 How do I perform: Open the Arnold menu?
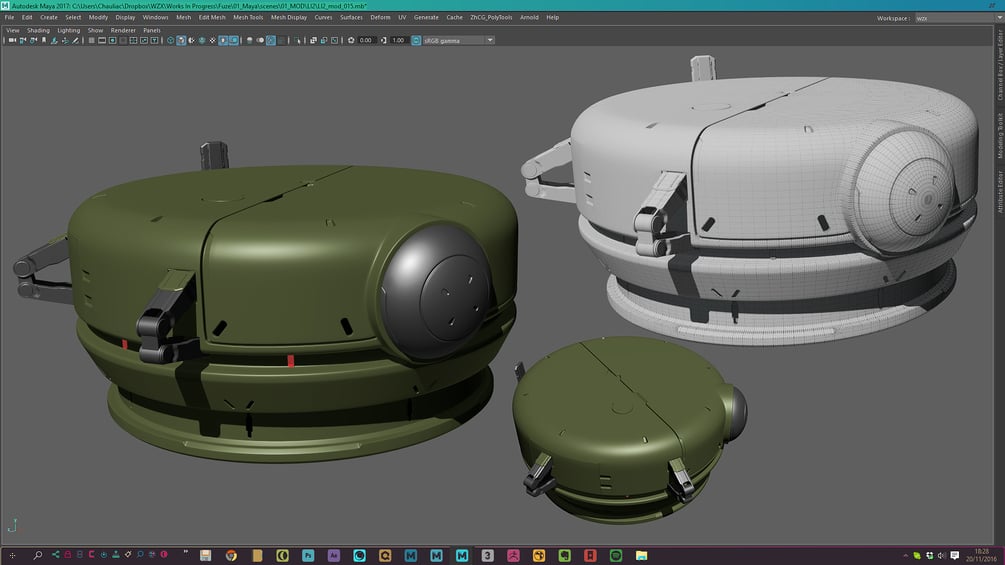tap(529, 17)
